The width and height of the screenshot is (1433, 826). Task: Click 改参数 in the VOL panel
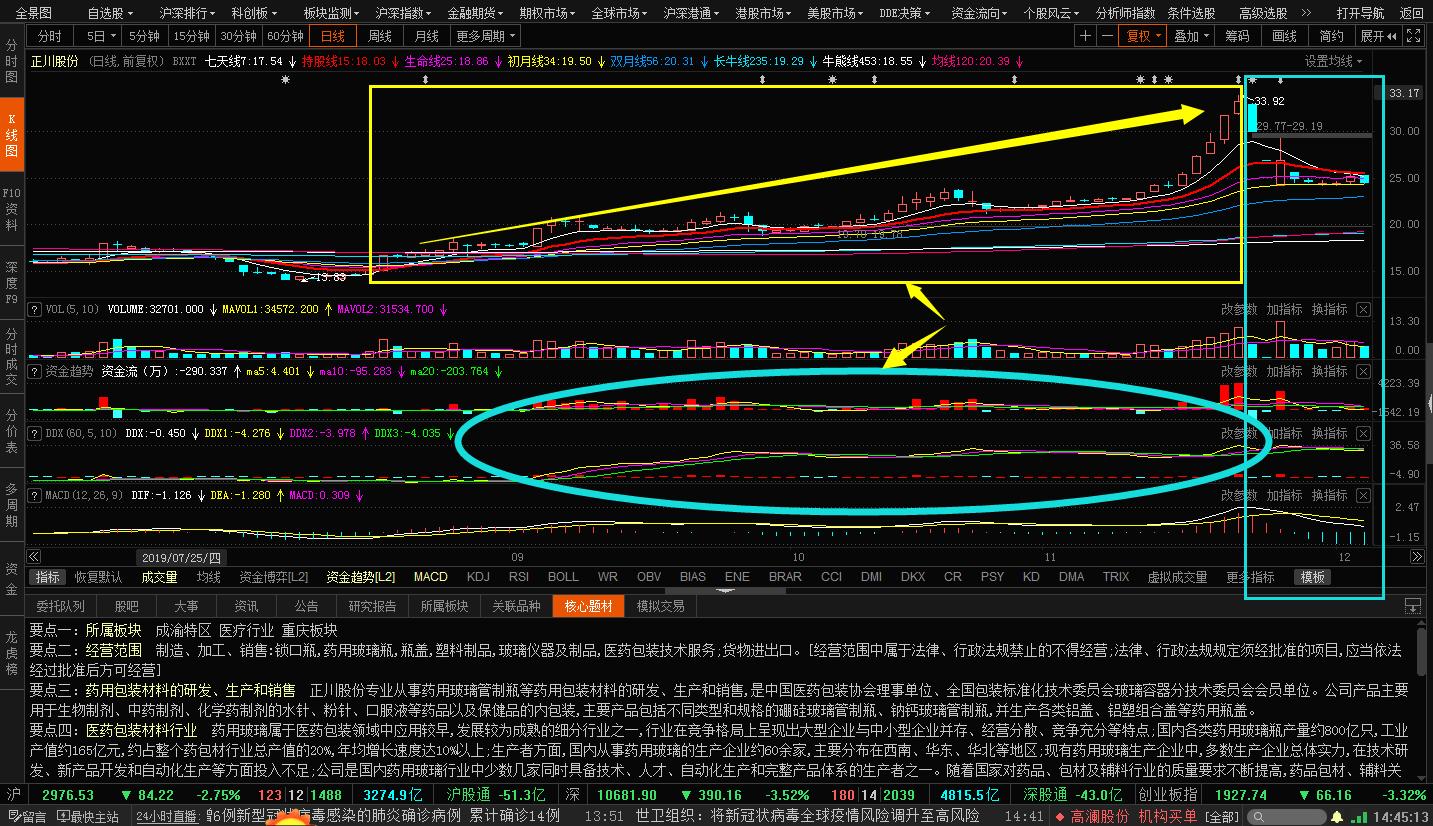tap(1238, 310)
